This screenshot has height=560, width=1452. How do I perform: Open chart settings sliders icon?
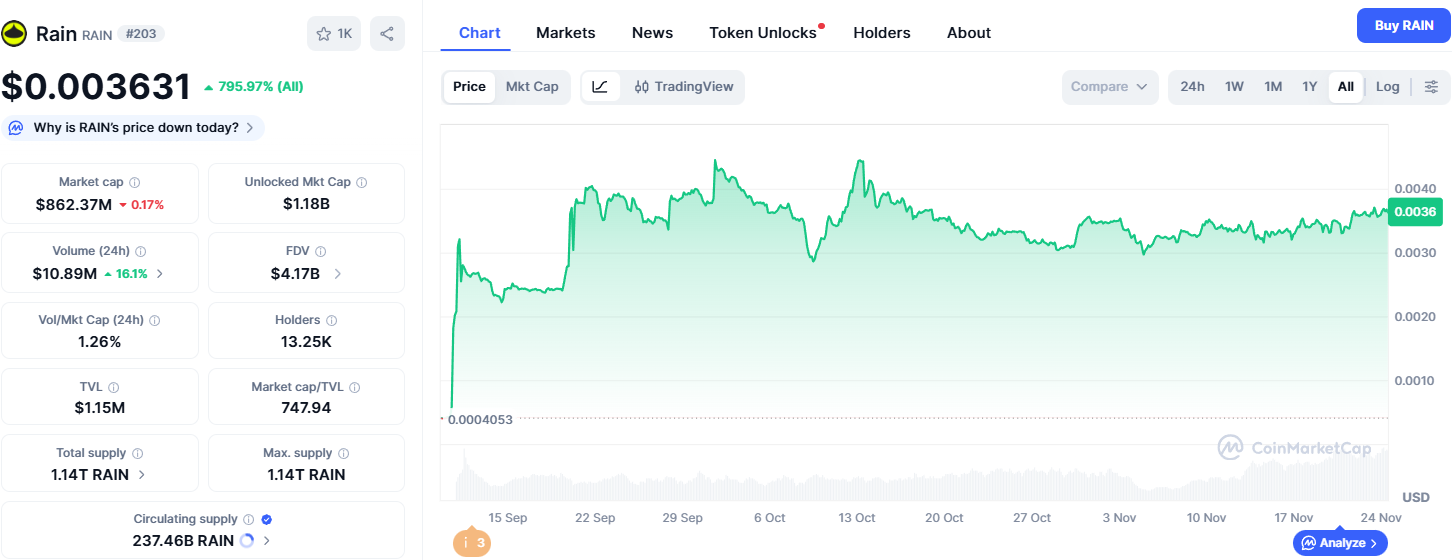pos(1431,87)
